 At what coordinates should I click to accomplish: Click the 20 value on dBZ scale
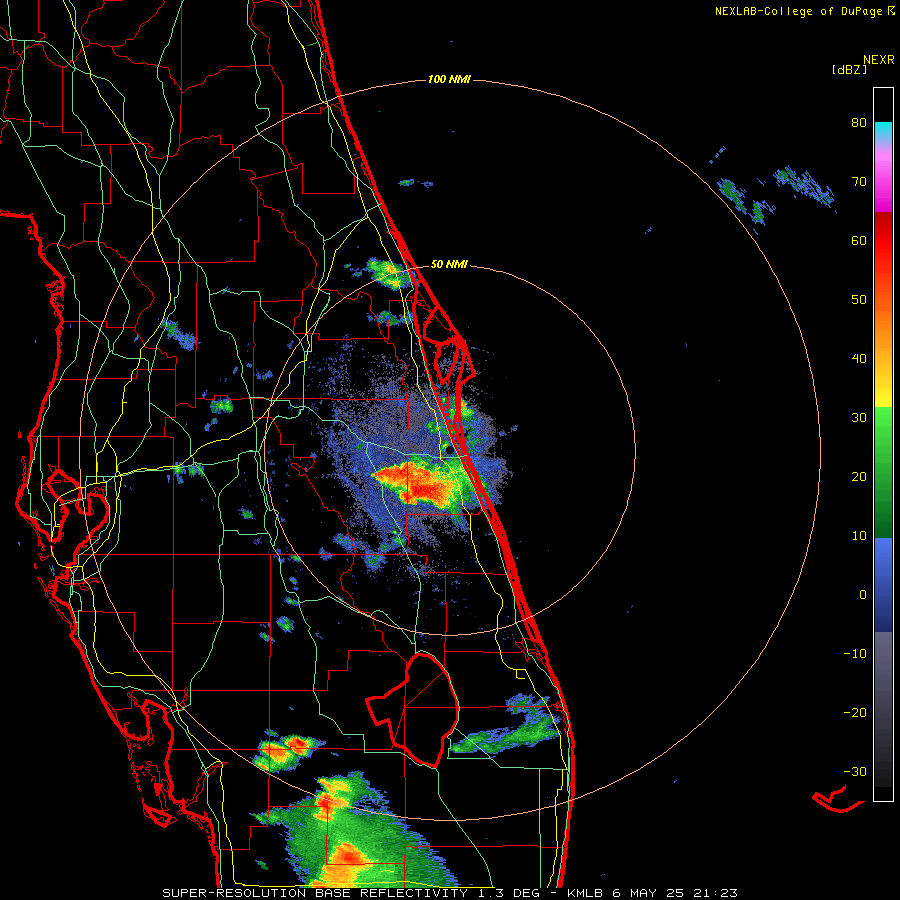(x=859, y=477)
